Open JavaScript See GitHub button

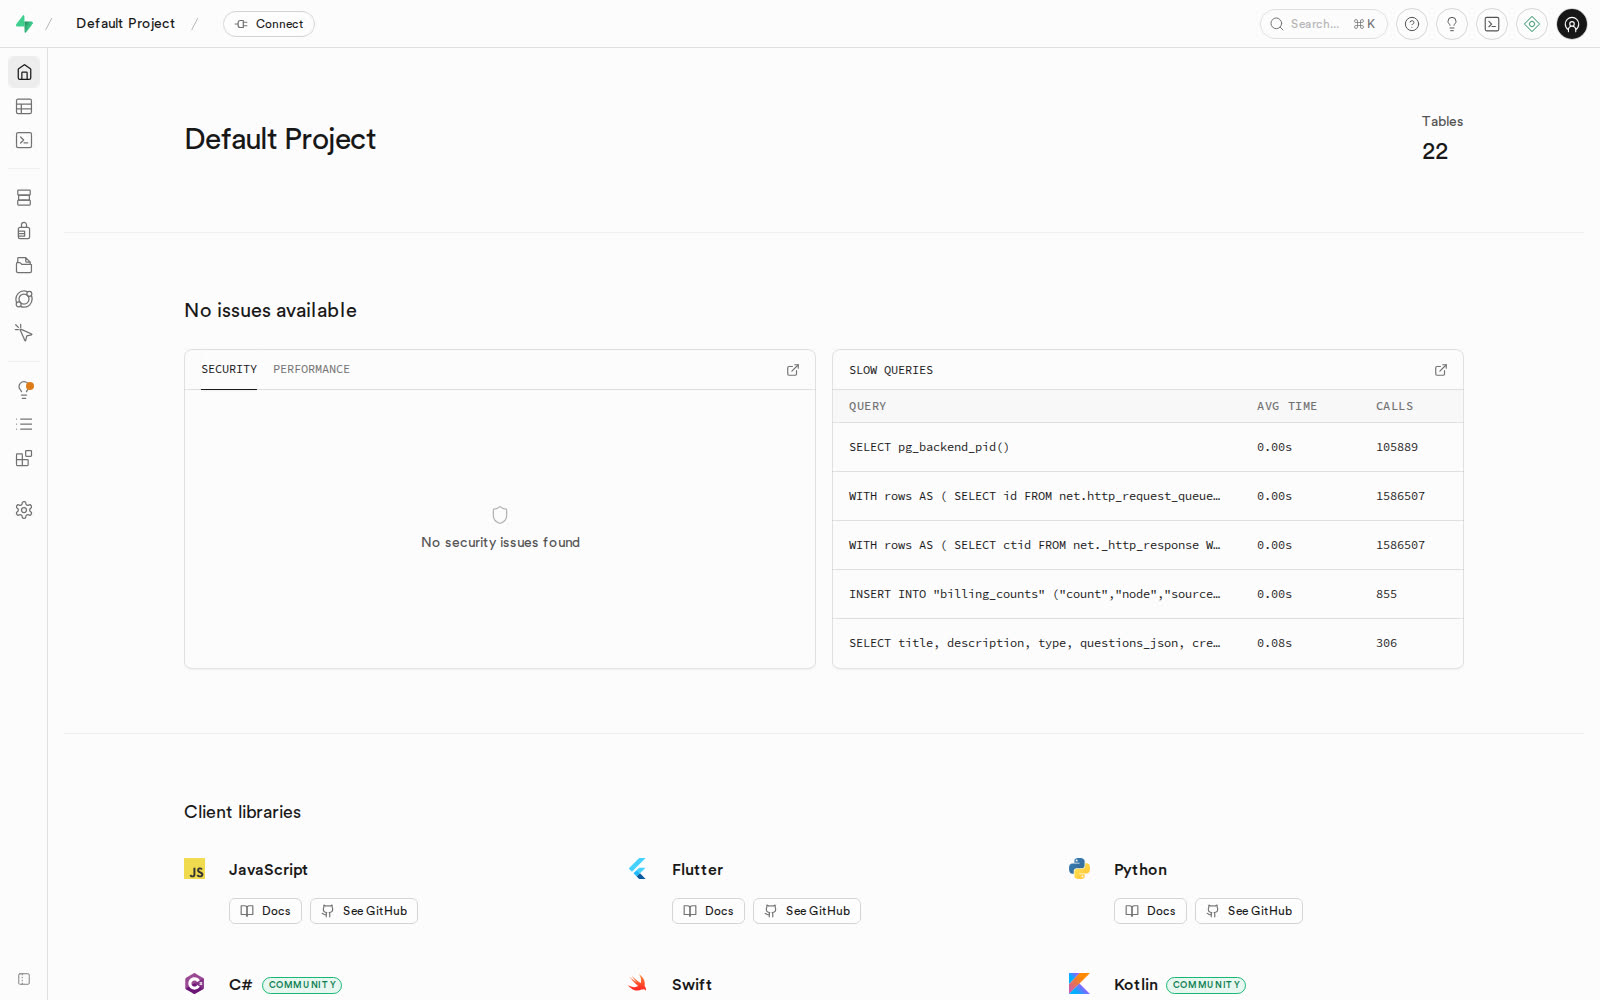click(364, 911)
